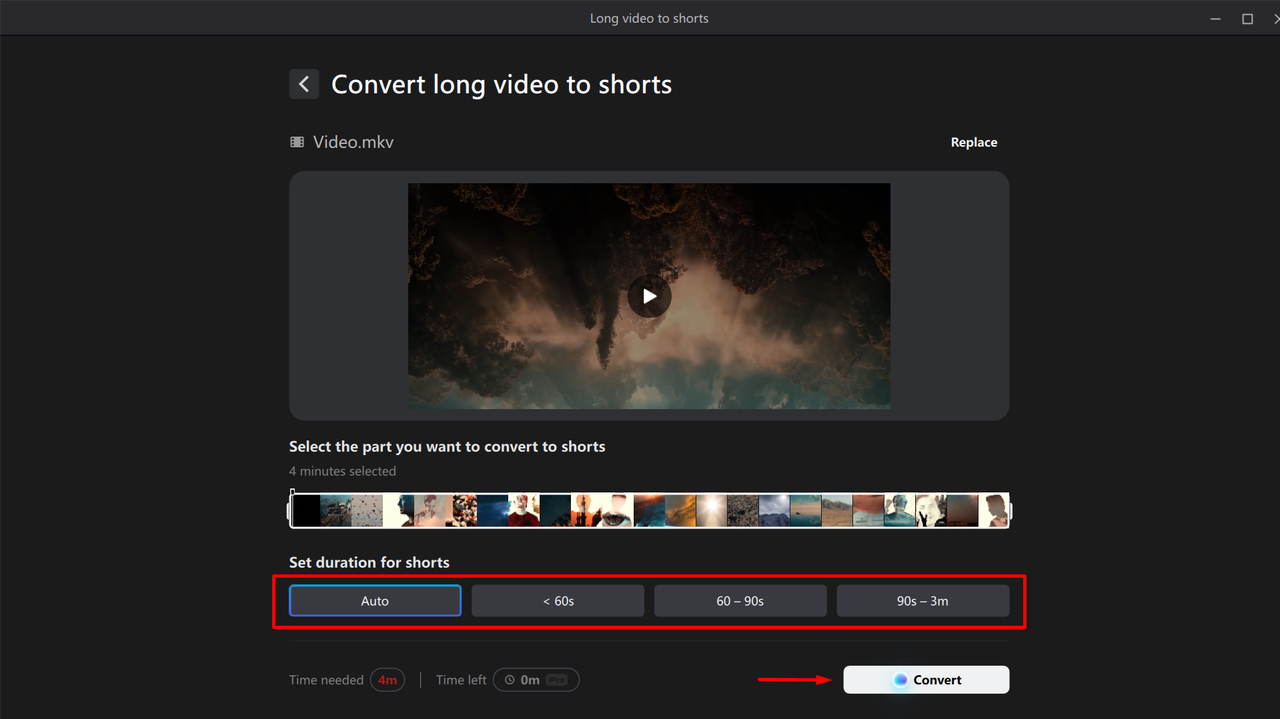1280x719 pixels.
Task: Click the timeline playhead marker above filmstrip
Action: pos(292,492)
